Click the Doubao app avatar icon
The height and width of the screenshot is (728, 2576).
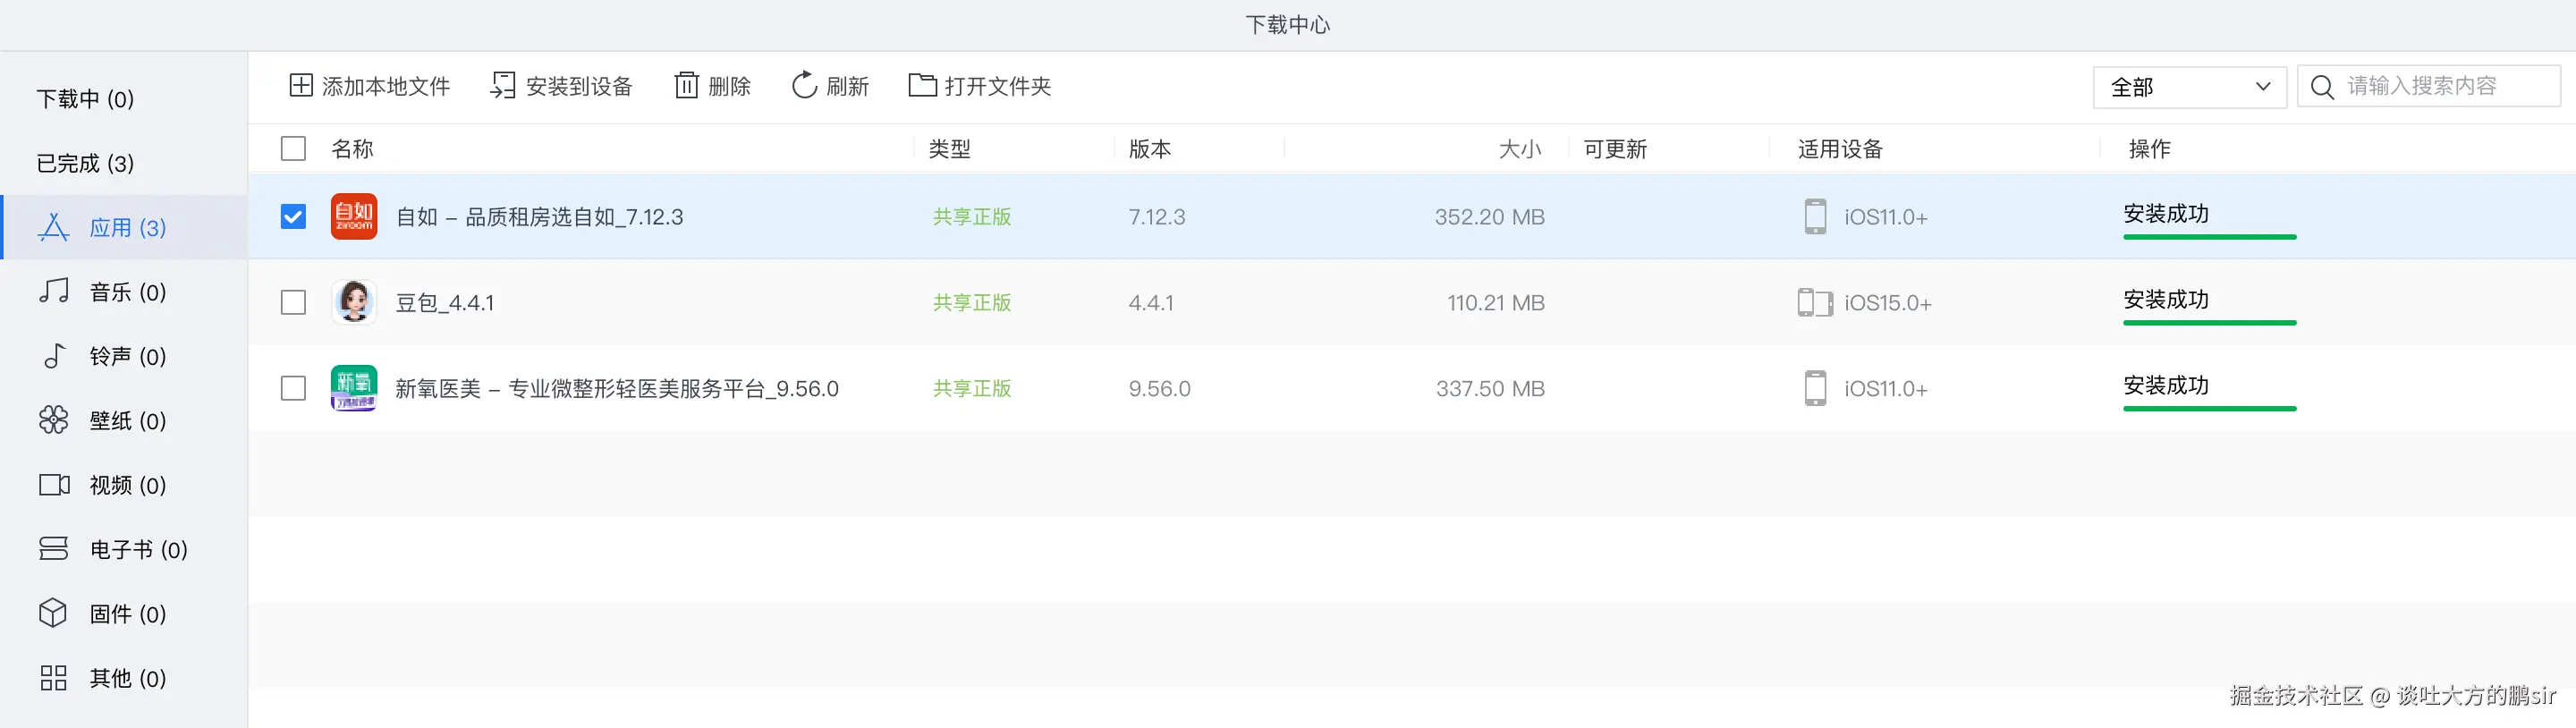[354, 302]
